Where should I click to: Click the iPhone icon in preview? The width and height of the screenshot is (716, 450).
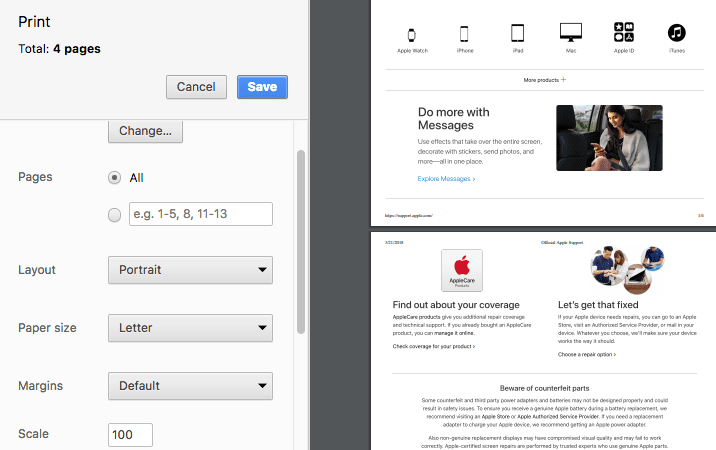464,34
